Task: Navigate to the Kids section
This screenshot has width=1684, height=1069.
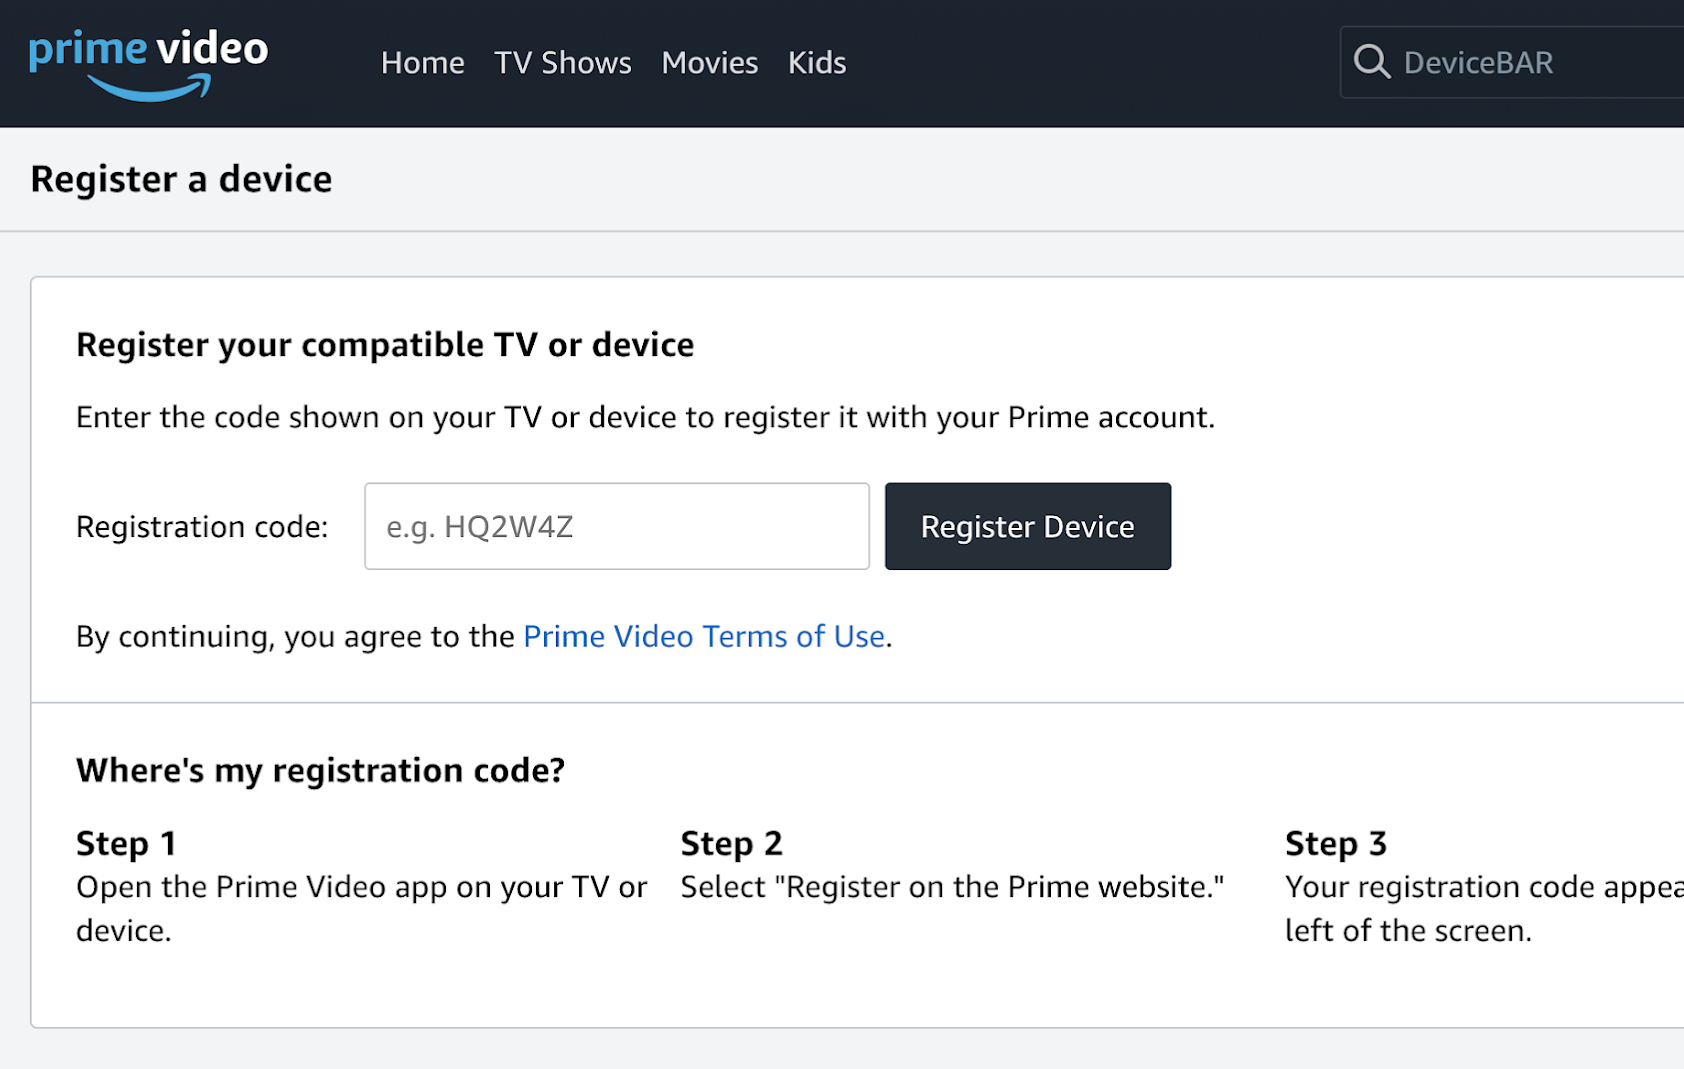Action: coord(816,63)
